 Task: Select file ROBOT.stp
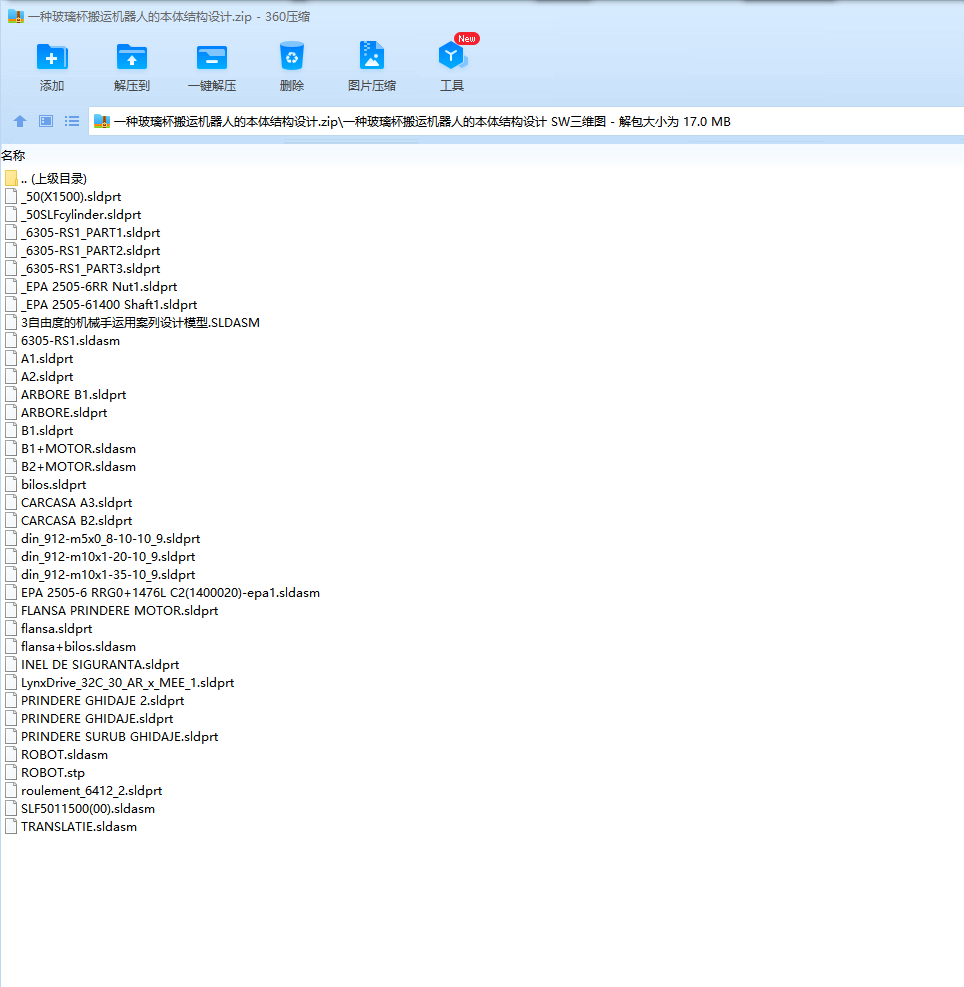(52, 773)
